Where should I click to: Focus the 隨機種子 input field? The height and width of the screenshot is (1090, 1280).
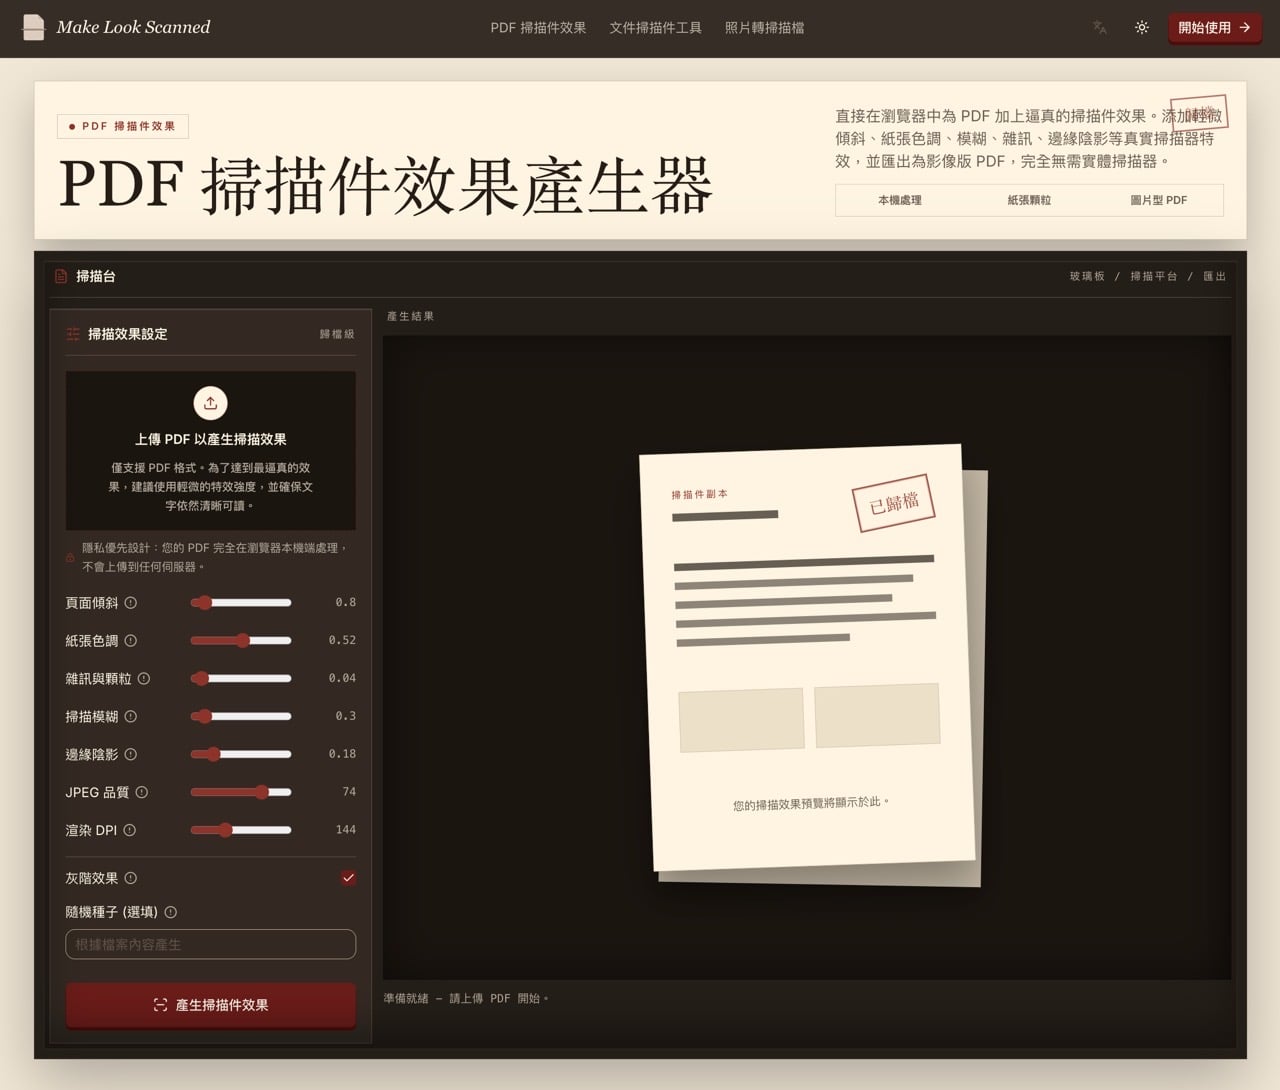point(210,944)
